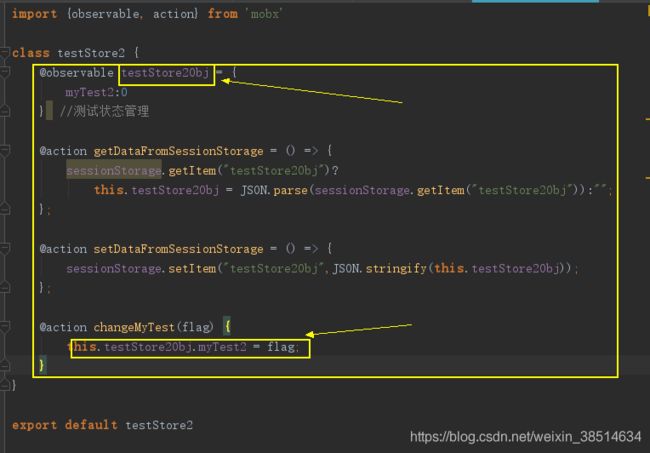Click fold end marker beside Chinese comment line
Screen dimensions: 650x453
tap(5, 111)
